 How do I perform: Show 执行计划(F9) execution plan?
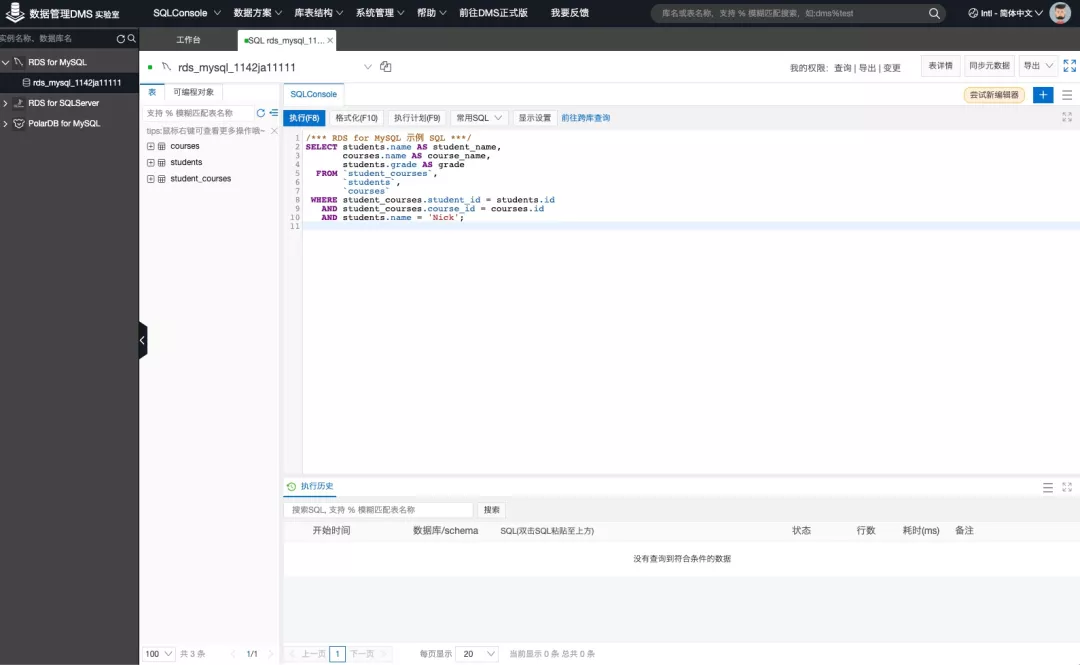point(417,118)
